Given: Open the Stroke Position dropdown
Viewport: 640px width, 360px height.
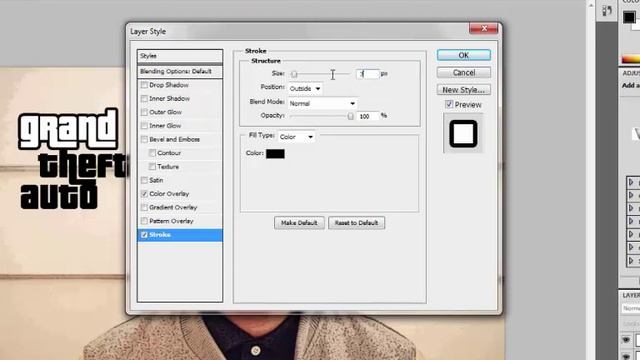Looking at the screenshot, I should pos(305,89).
